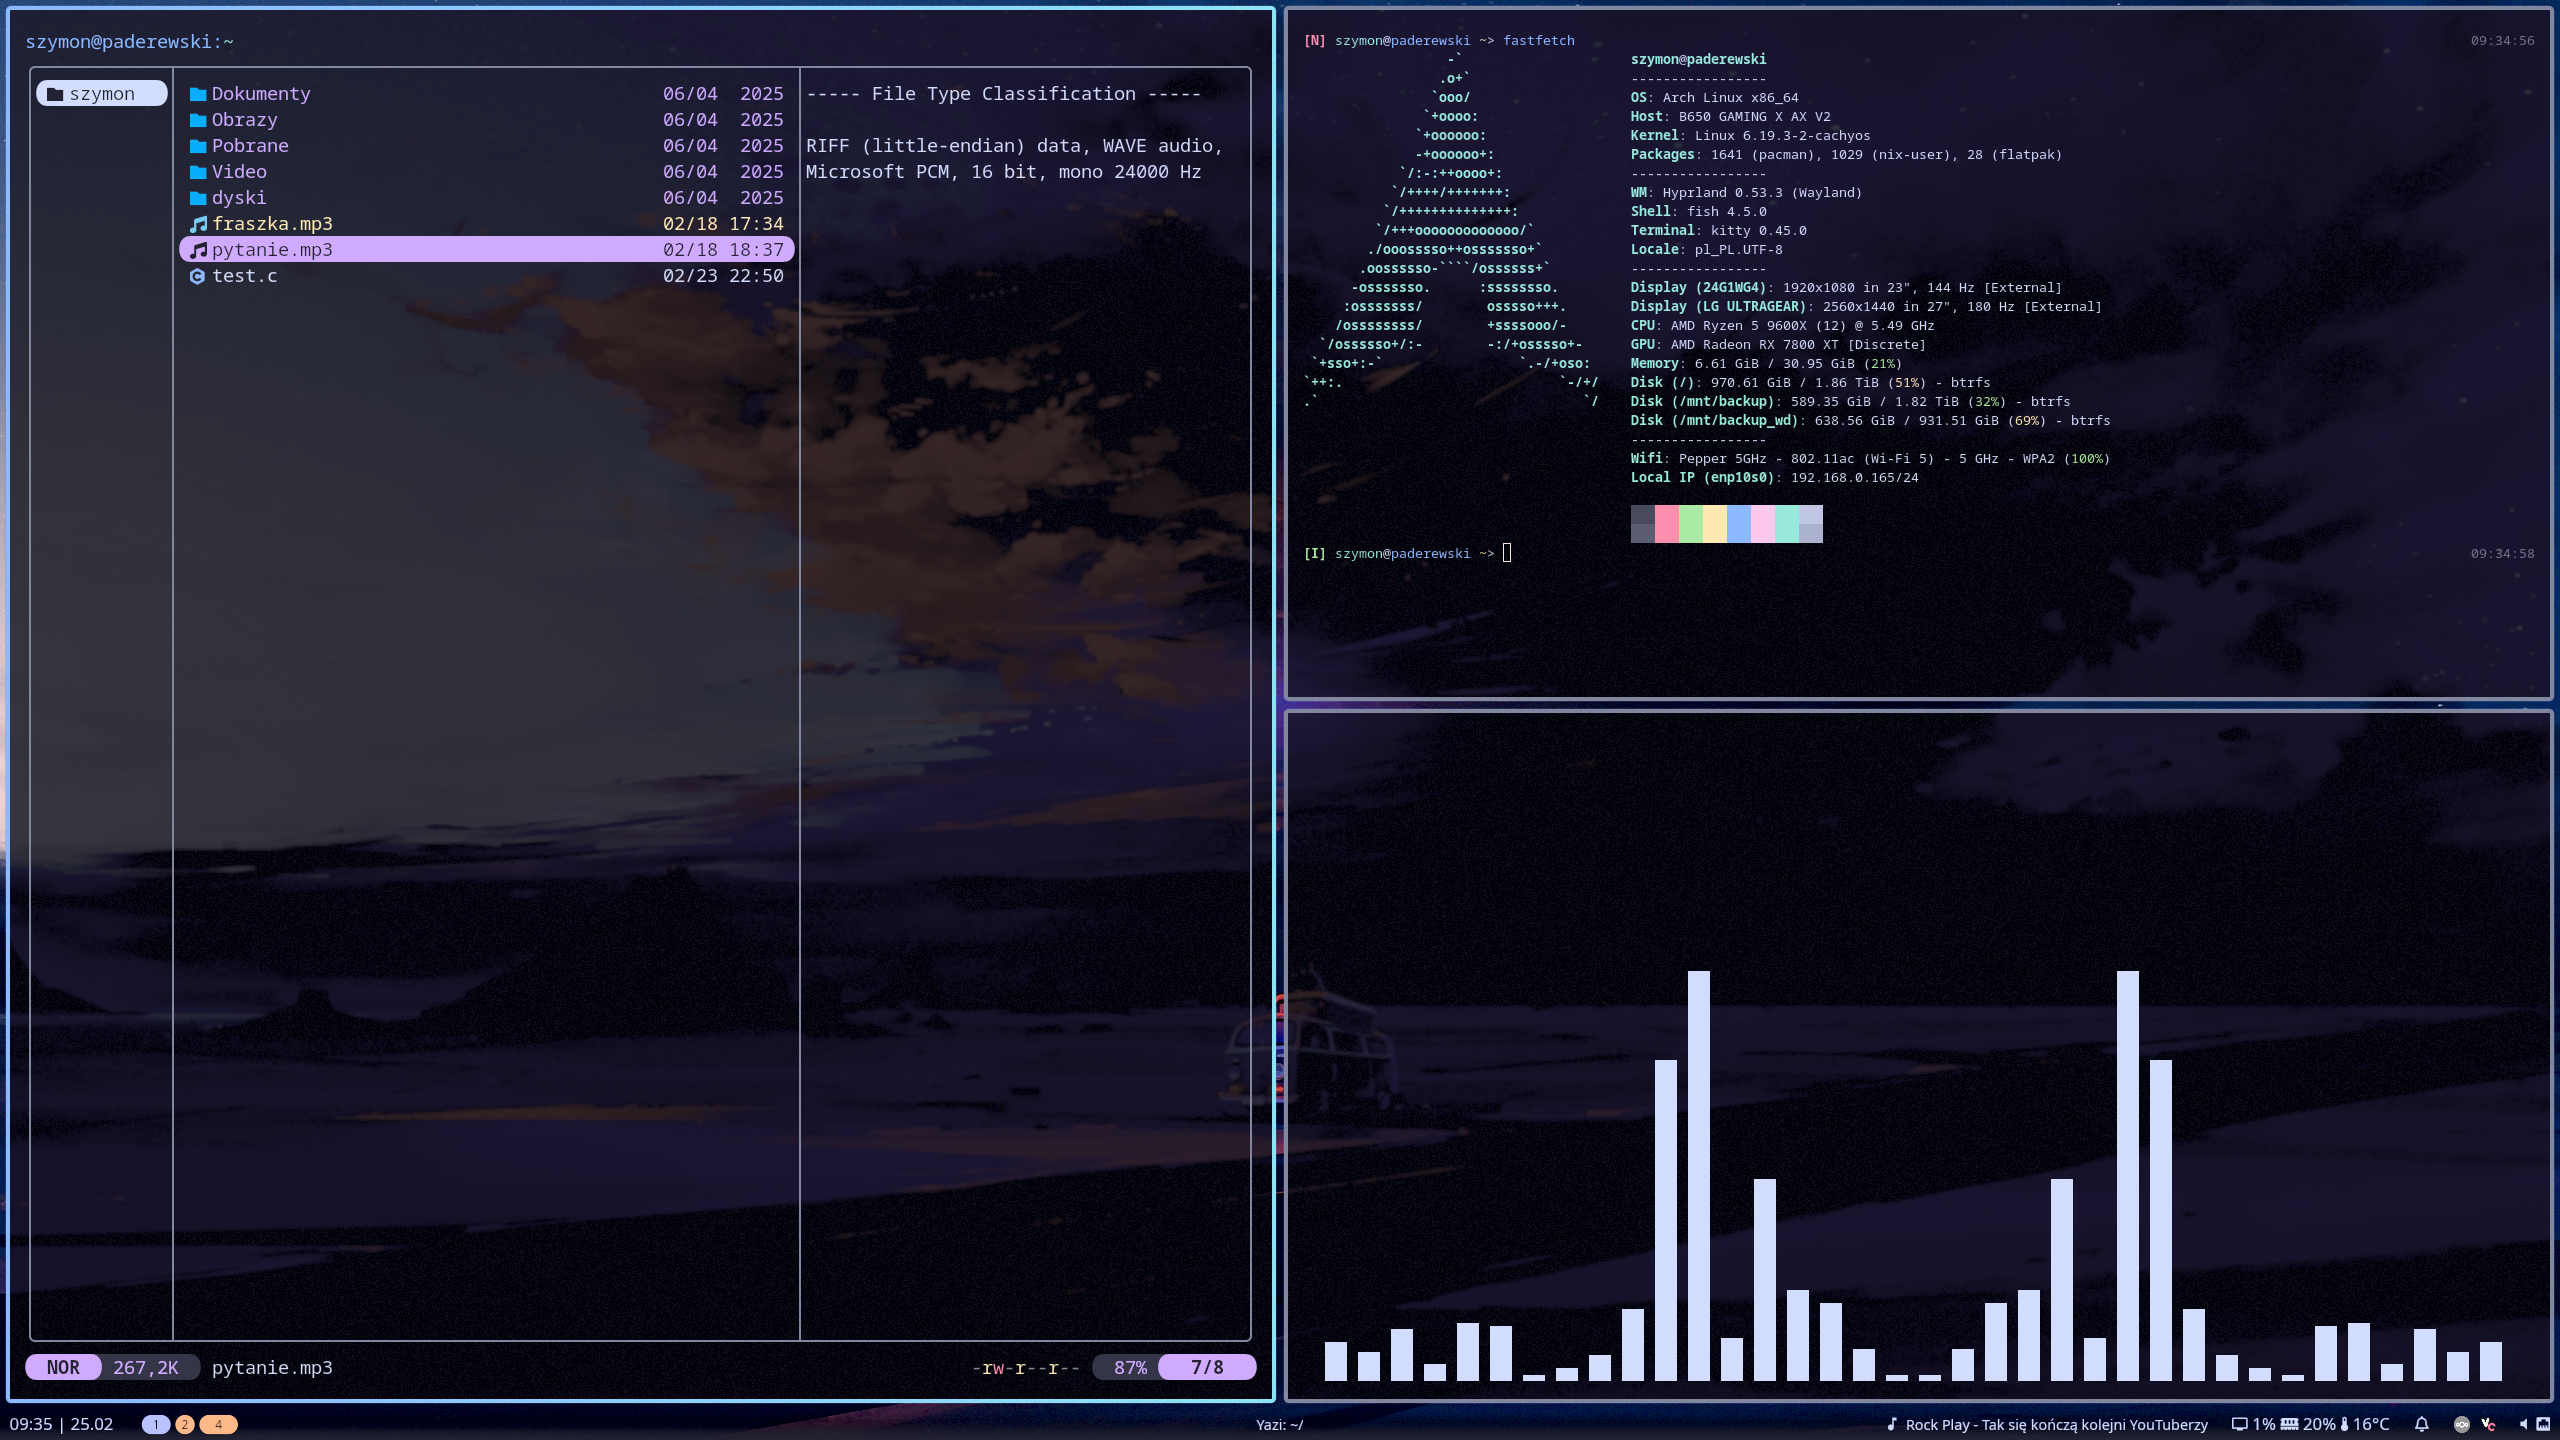Click the thermometer temperature icon
The width and height of the screenshot is (2560, 1440).
pyautogui.click(x=2344, y=1424)
